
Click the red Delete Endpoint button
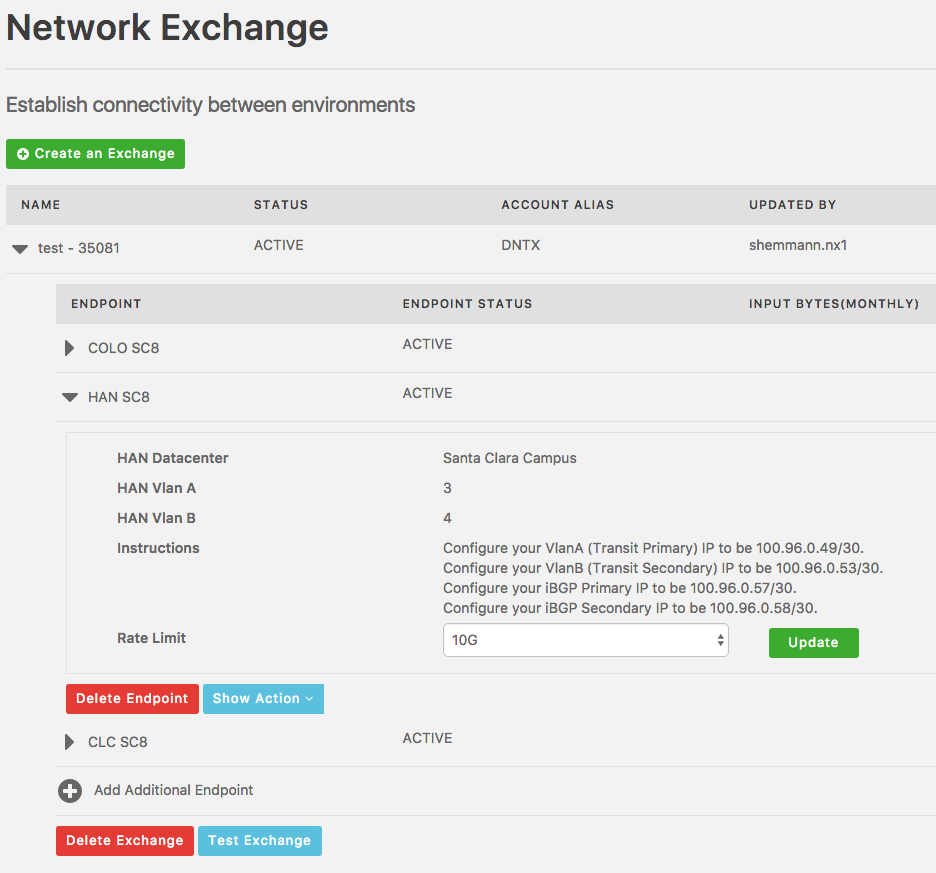(133, 699)
